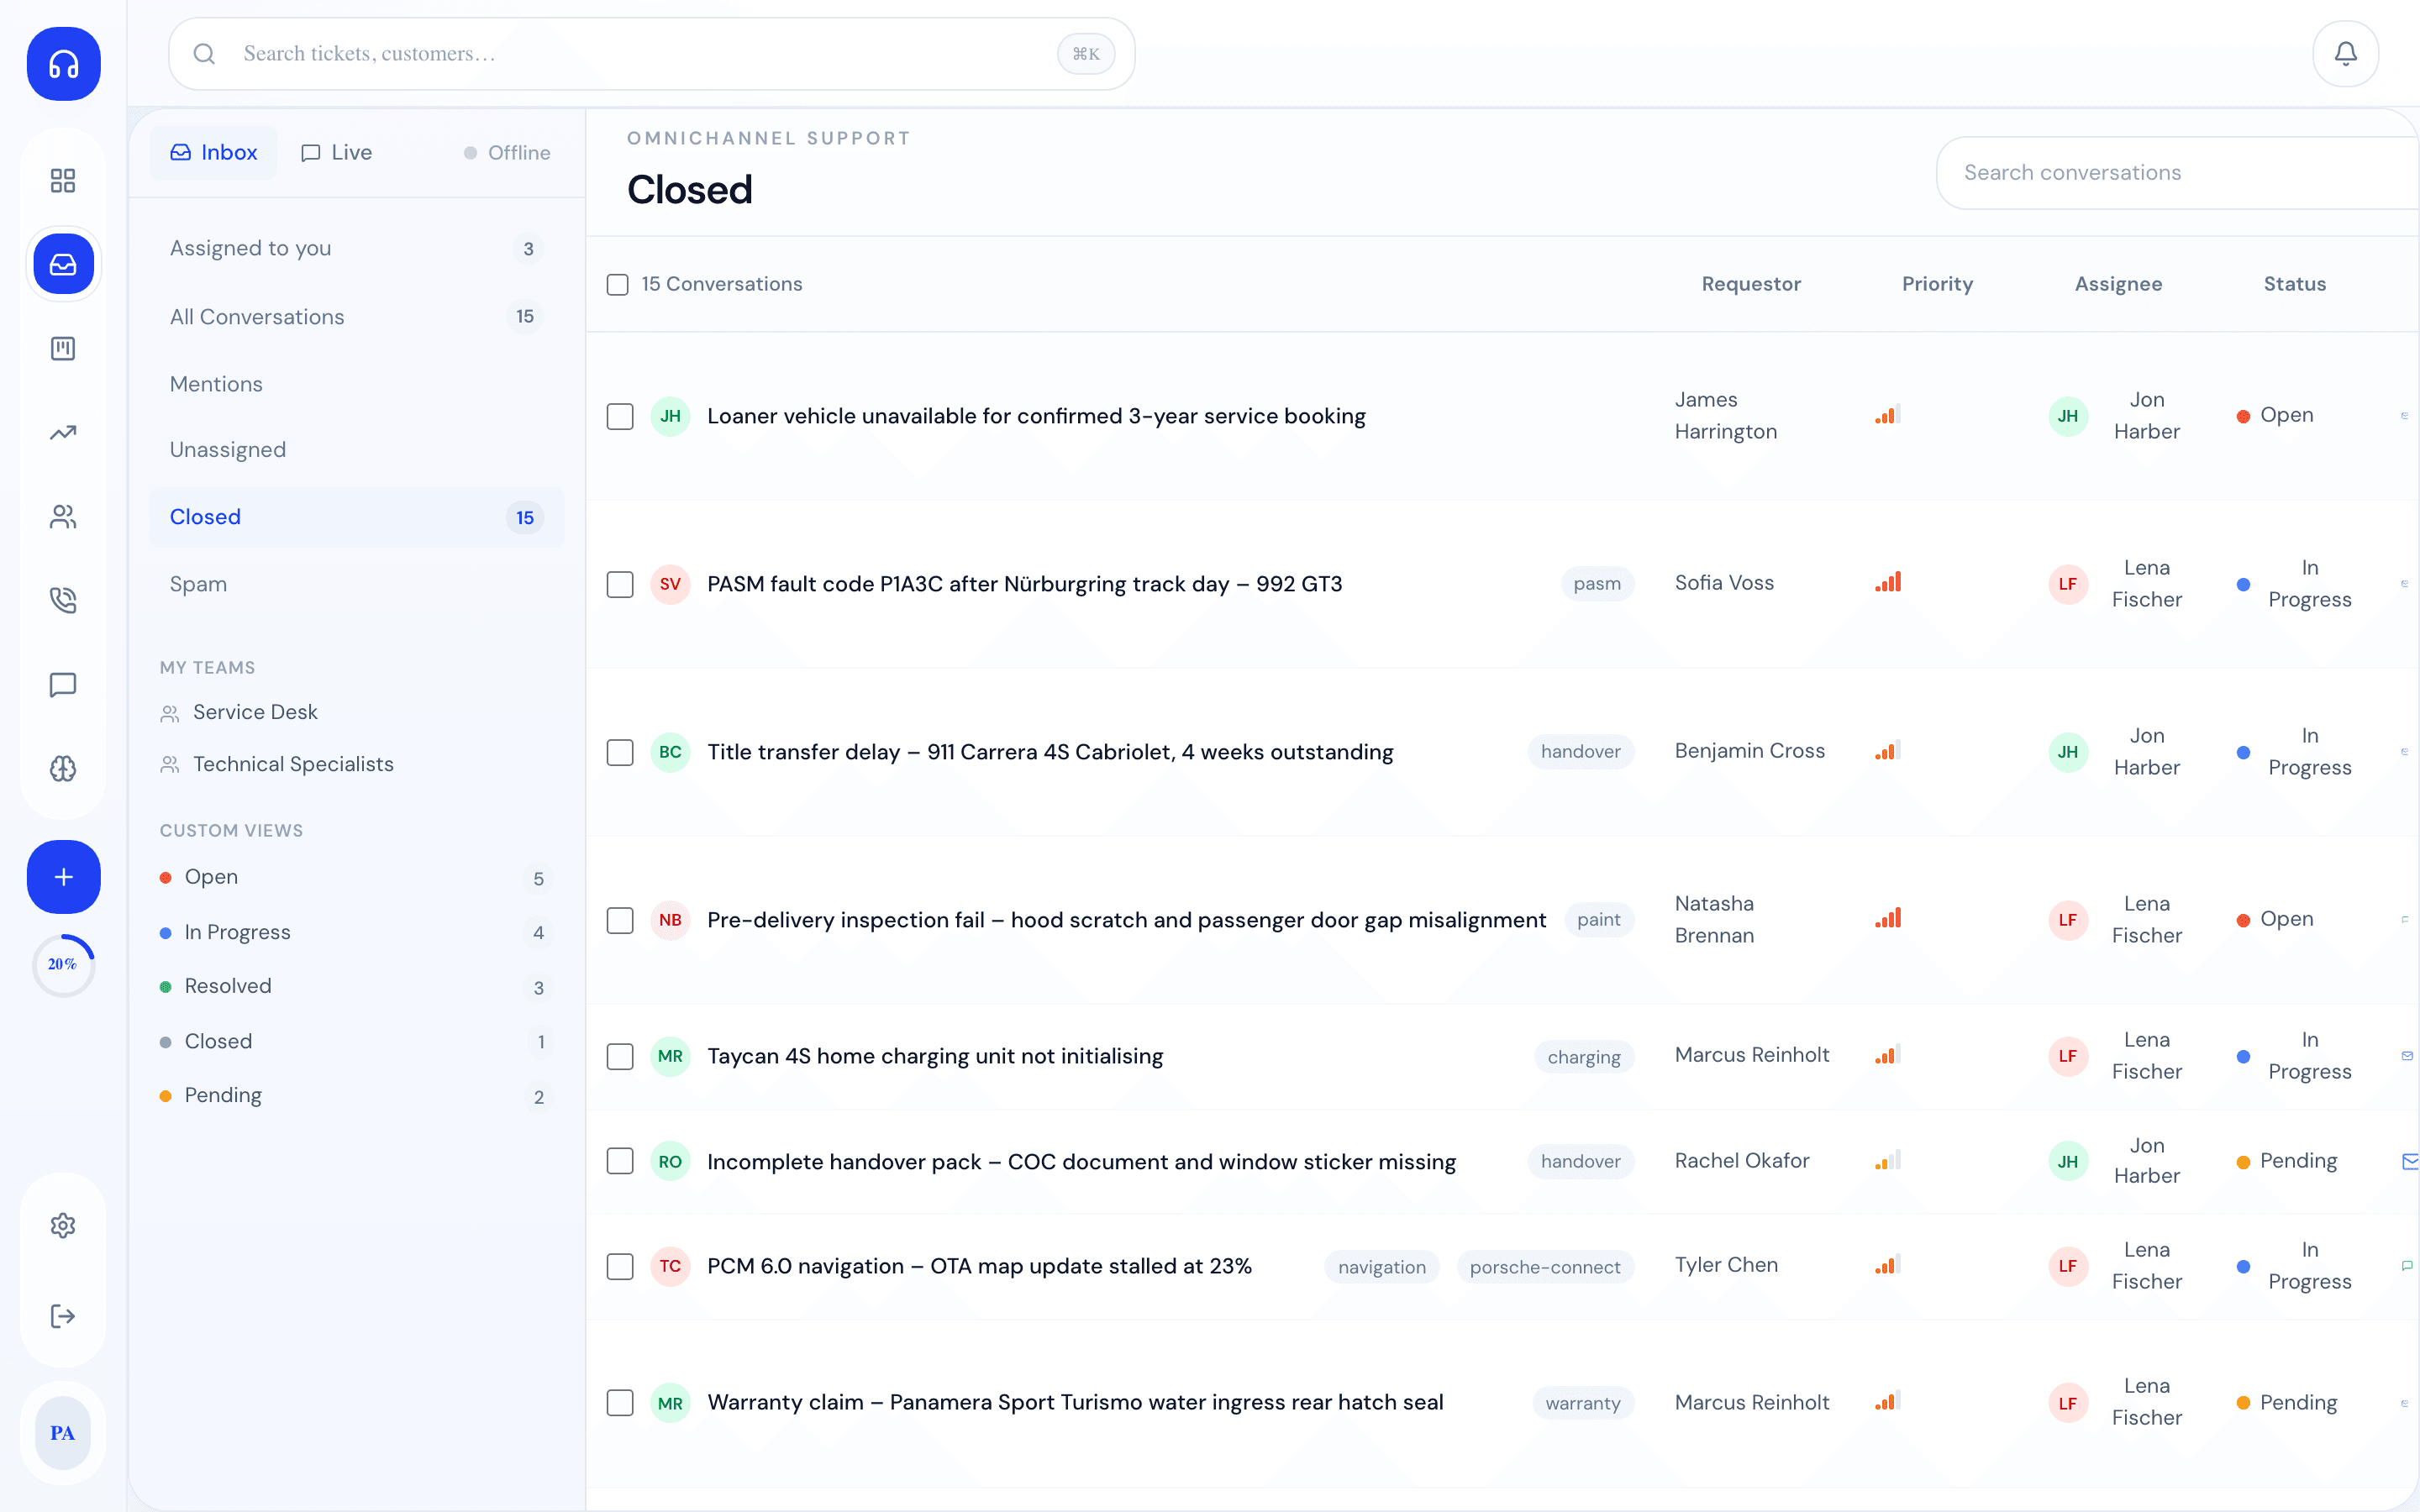
Task: Click the BC avatar of Title transfer ticket
Action: (x=670, y=752)
